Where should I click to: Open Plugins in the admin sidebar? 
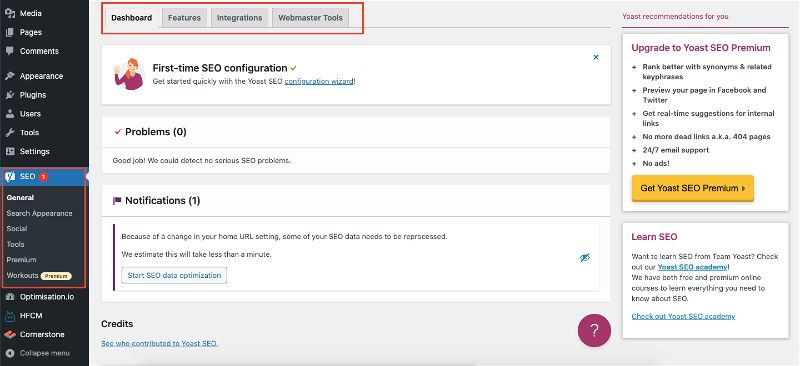pos(33,95)
